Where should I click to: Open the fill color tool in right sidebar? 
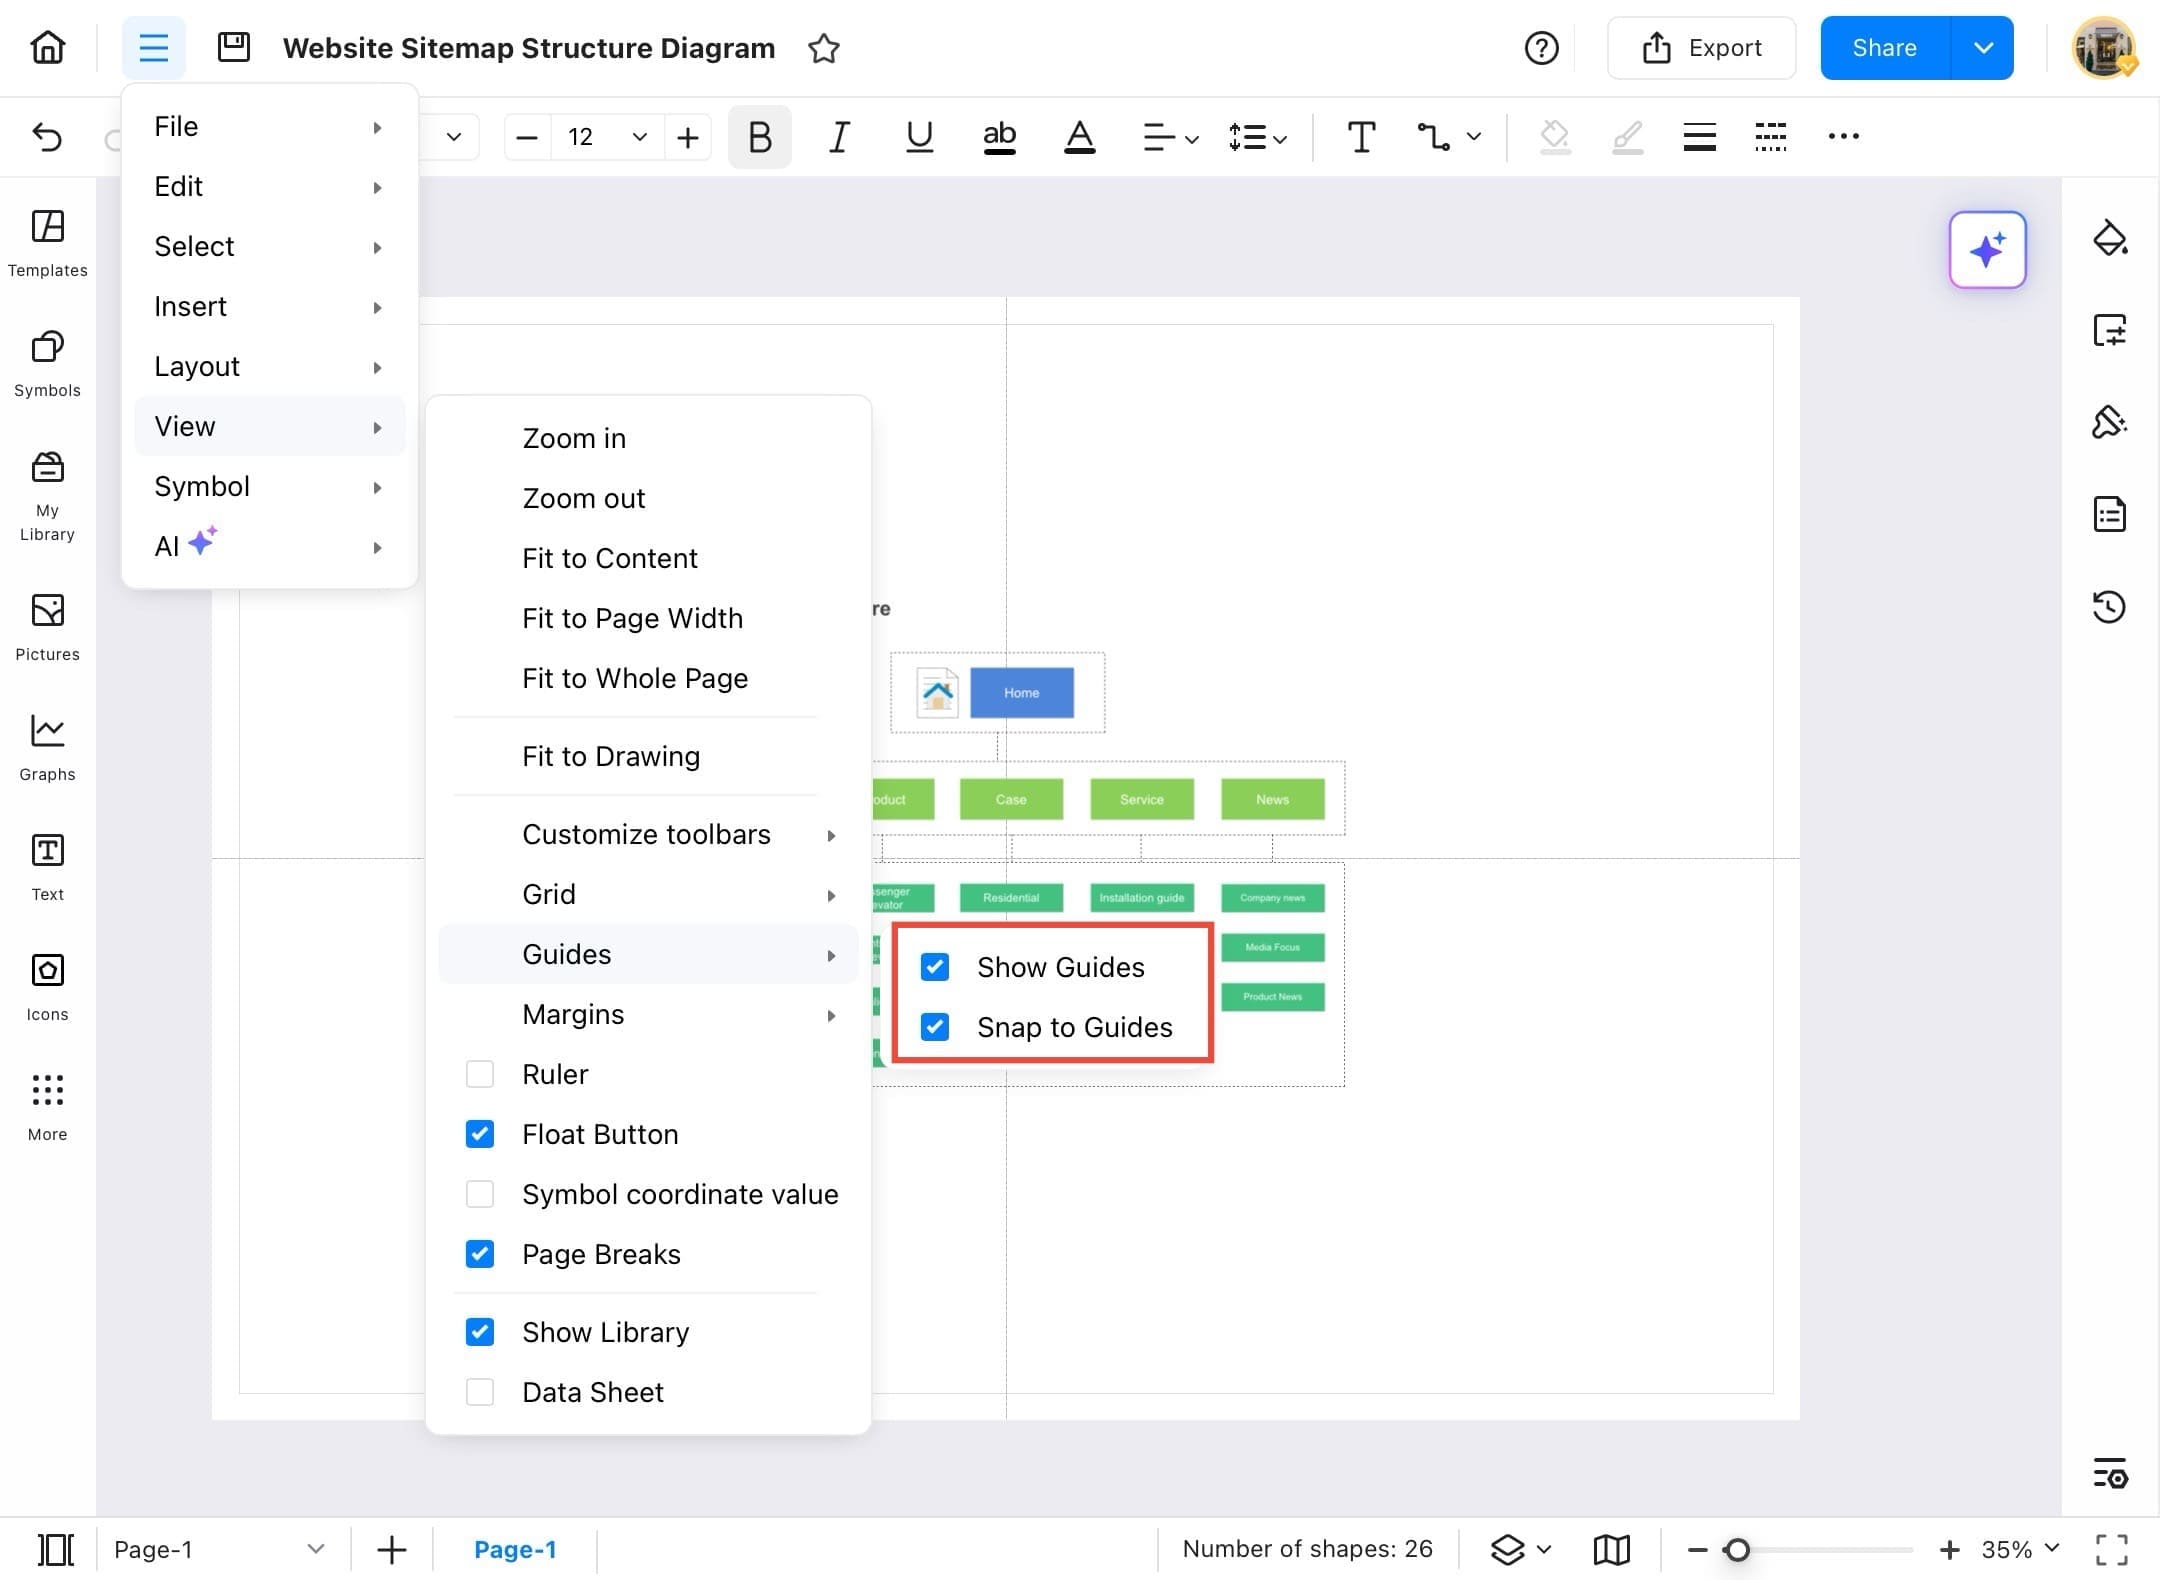[x=2111, y=239]
